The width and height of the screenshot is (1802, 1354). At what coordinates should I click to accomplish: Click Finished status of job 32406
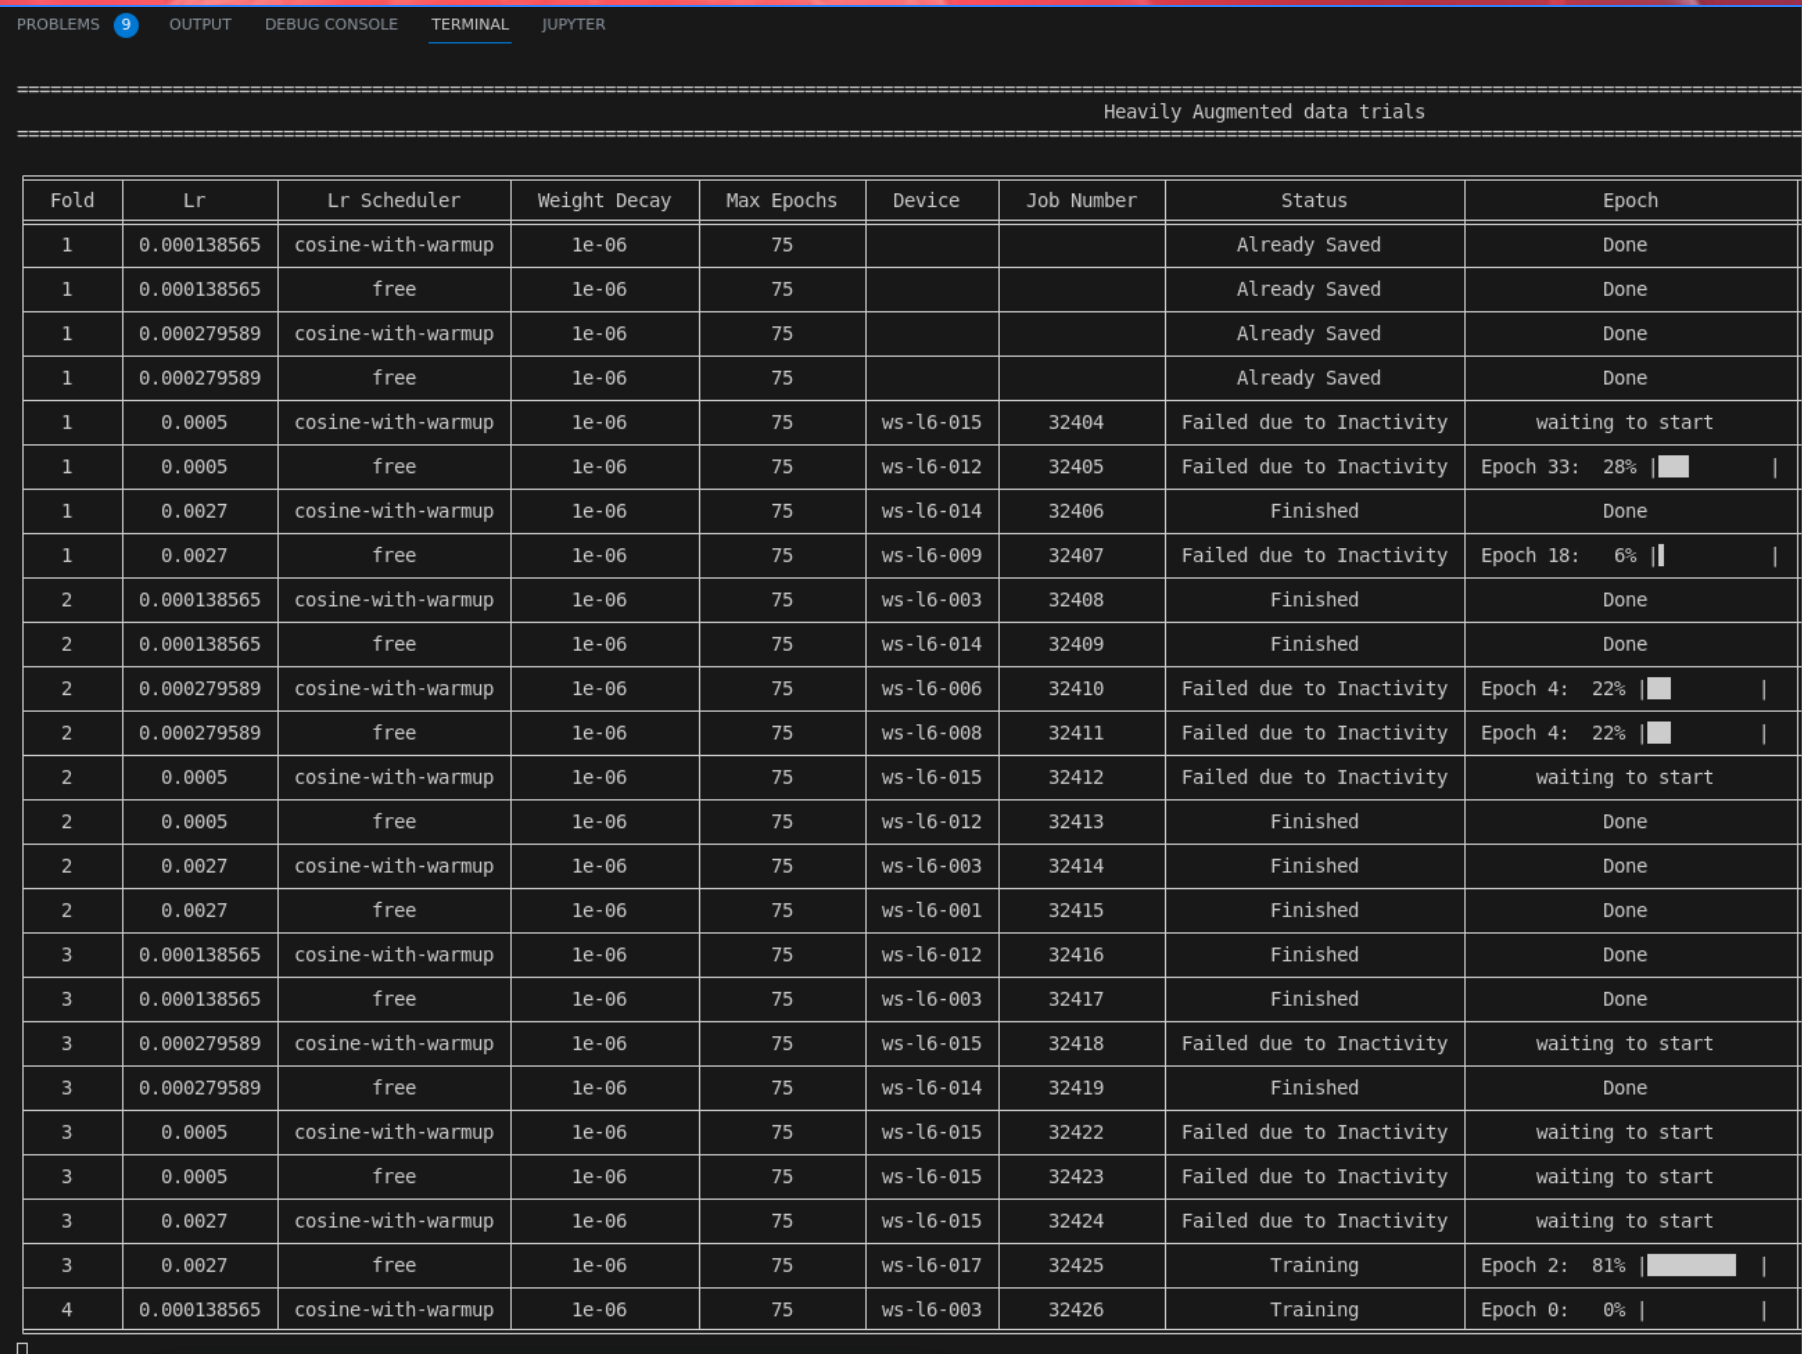coord(1314,511)
